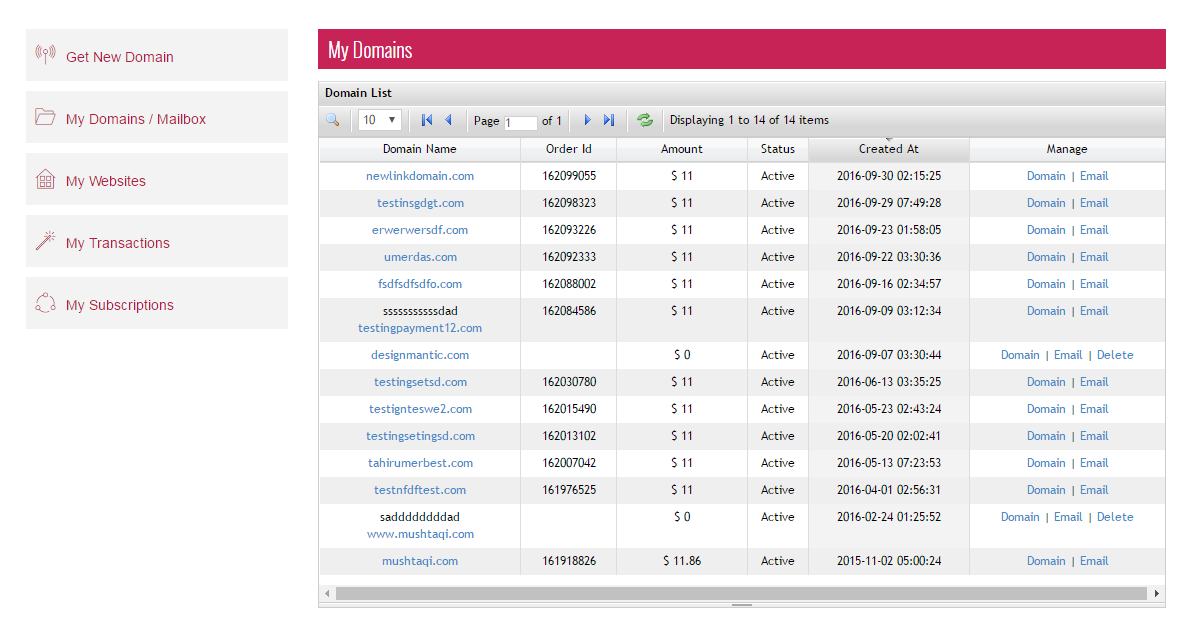Click the Domain link for mushtaqi.com

point(1046,561)
